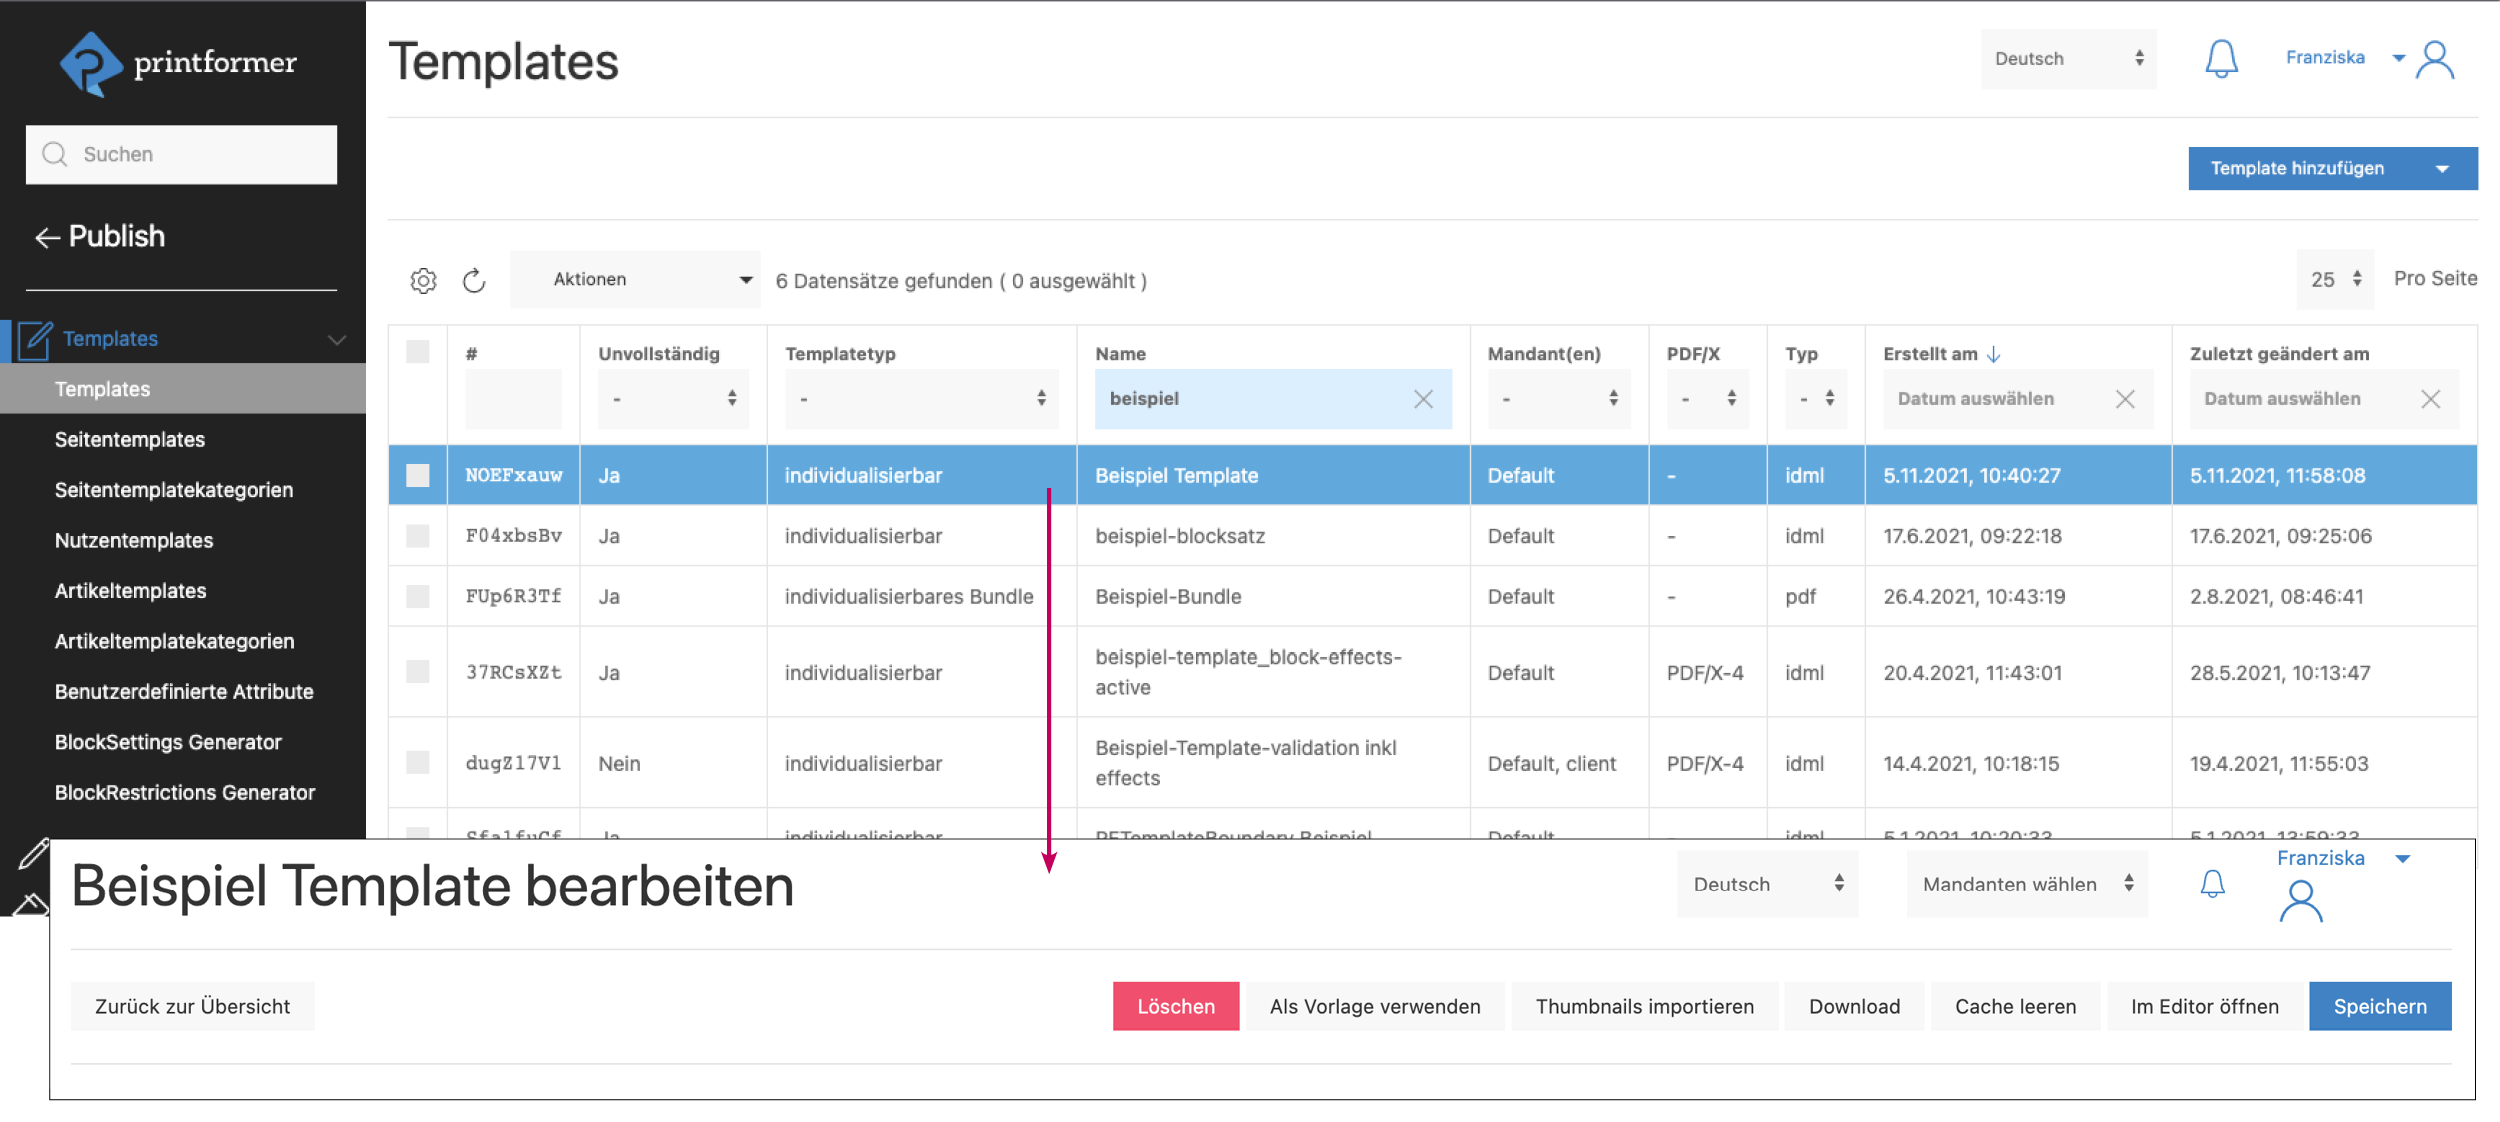Screen dimensions: 2500x1122
Task: Click the Suchen search field
Action: 182,154
